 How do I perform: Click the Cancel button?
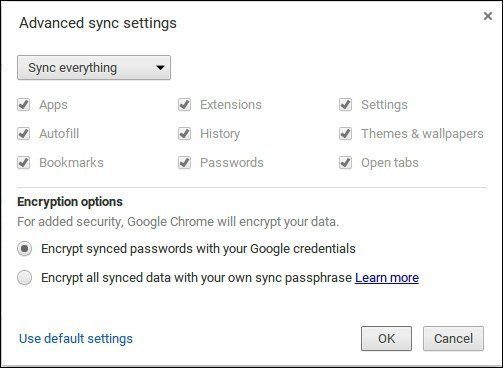(453, 339)
